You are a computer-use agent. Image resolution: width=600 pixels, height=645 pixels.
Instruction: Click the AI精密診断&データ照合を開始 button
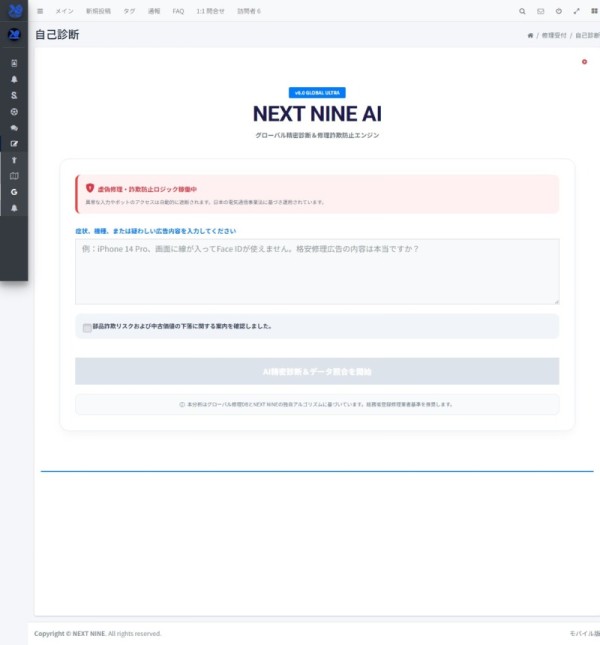[317, 371]
